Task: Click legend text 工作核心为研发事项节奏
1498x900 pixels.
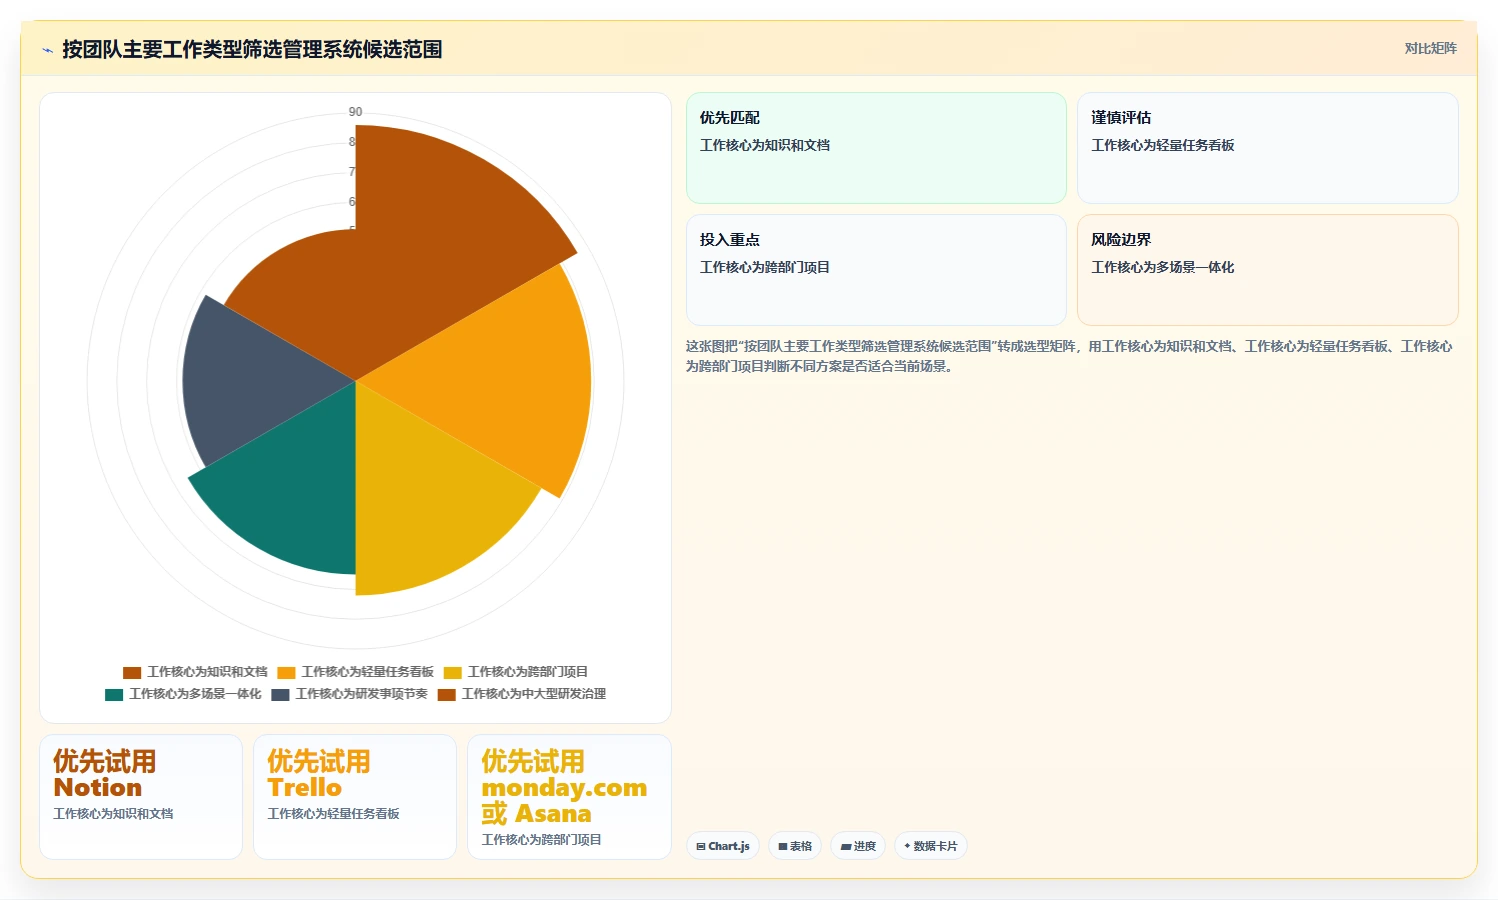Action: [x=361, y=694]
